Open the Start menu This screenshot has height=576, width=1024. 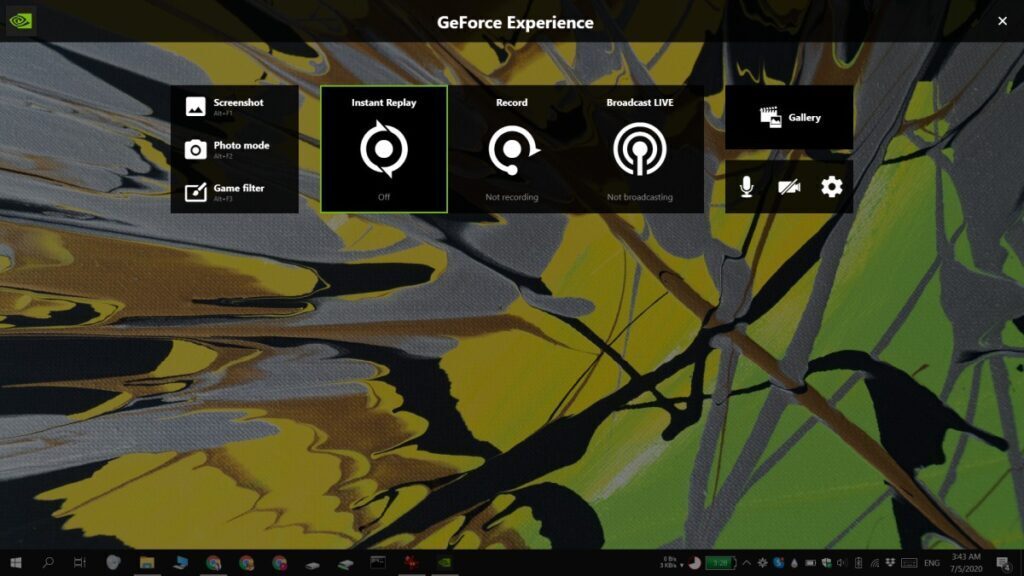point(14,562)
